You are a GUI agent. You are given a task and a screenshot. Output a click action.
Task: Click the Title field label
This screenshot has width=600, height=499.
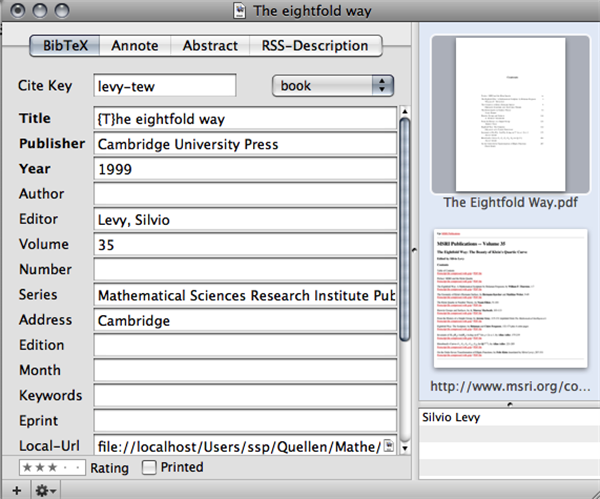(x=35, y=118)
